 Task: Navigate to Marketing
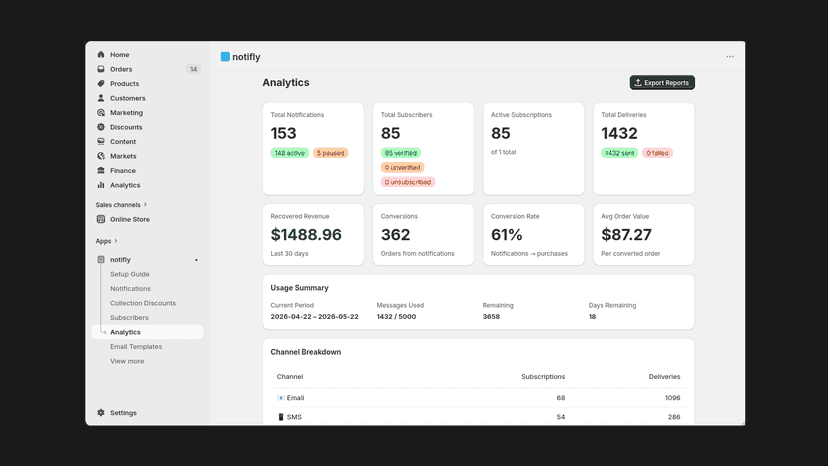126,113
